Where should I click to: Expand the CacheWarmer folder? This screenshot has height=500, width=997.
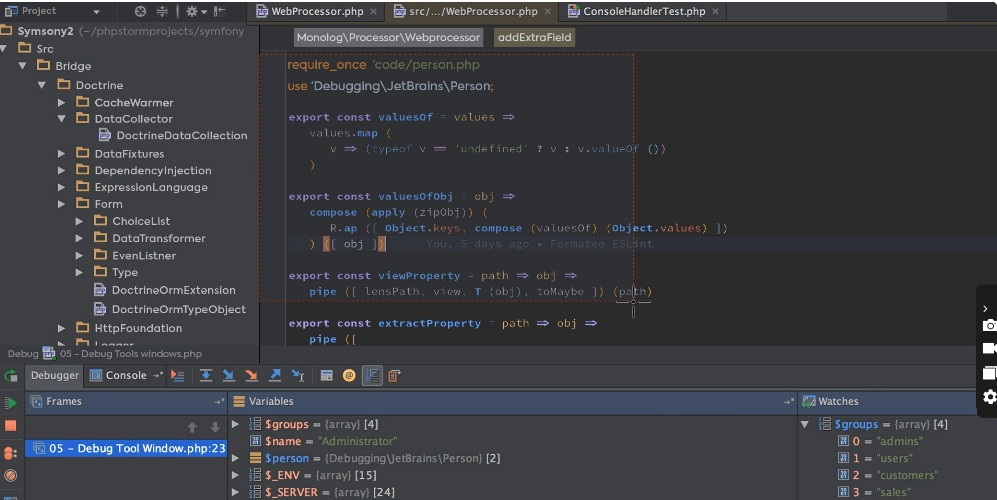click(x=61, y=102)
